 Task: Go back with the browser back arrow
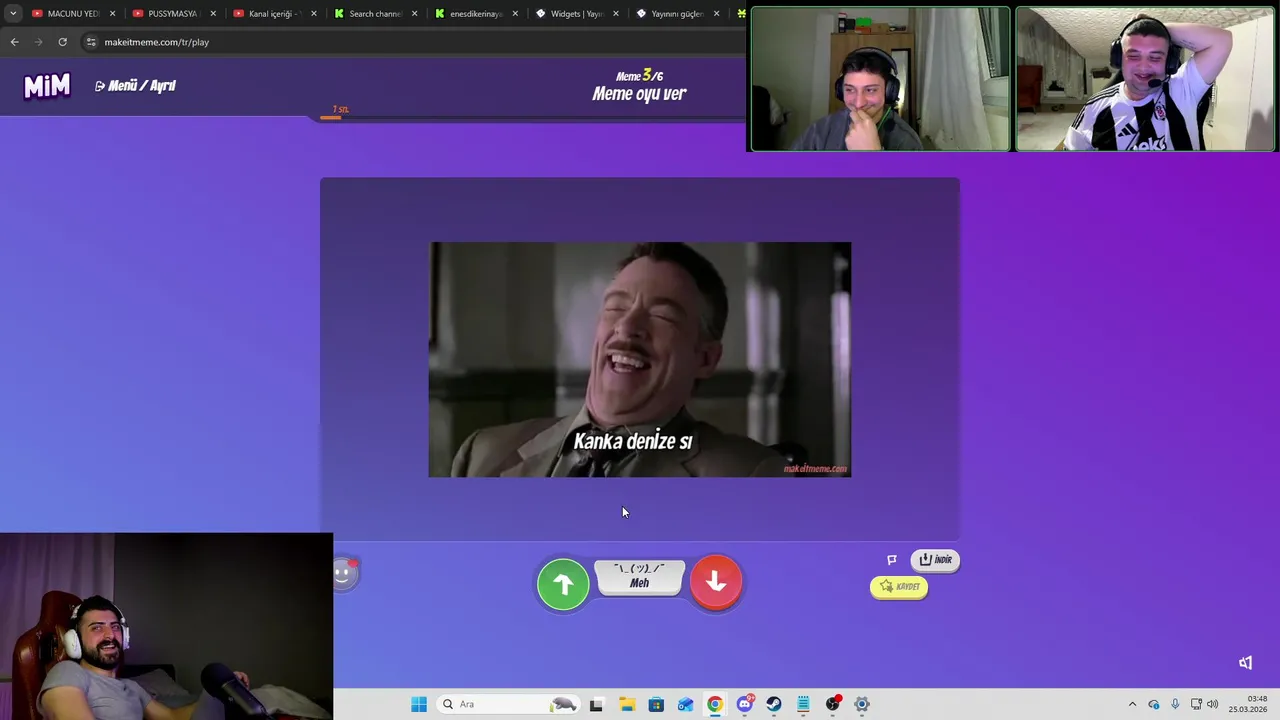point(14,42)
